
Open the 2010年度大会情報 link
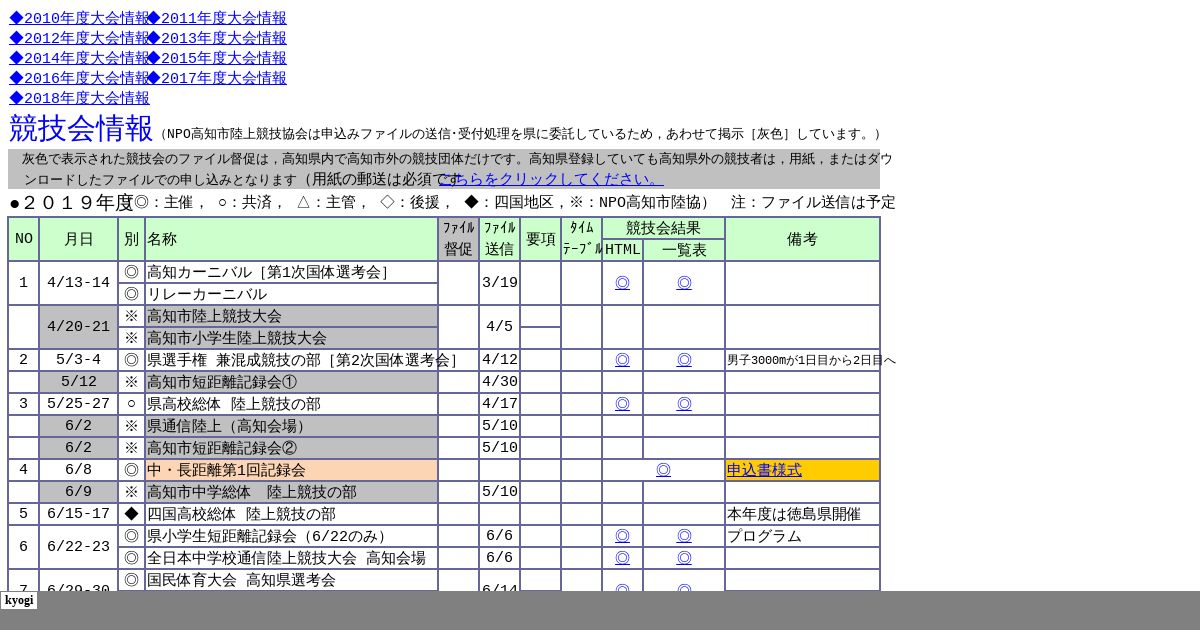point(79,18)
